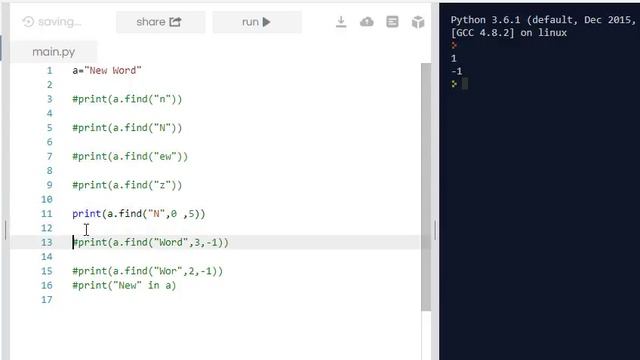Click line 7 comment #print(a.find("ew"))
The height and width of the screenshot is (360, 640).
[130, 156]
